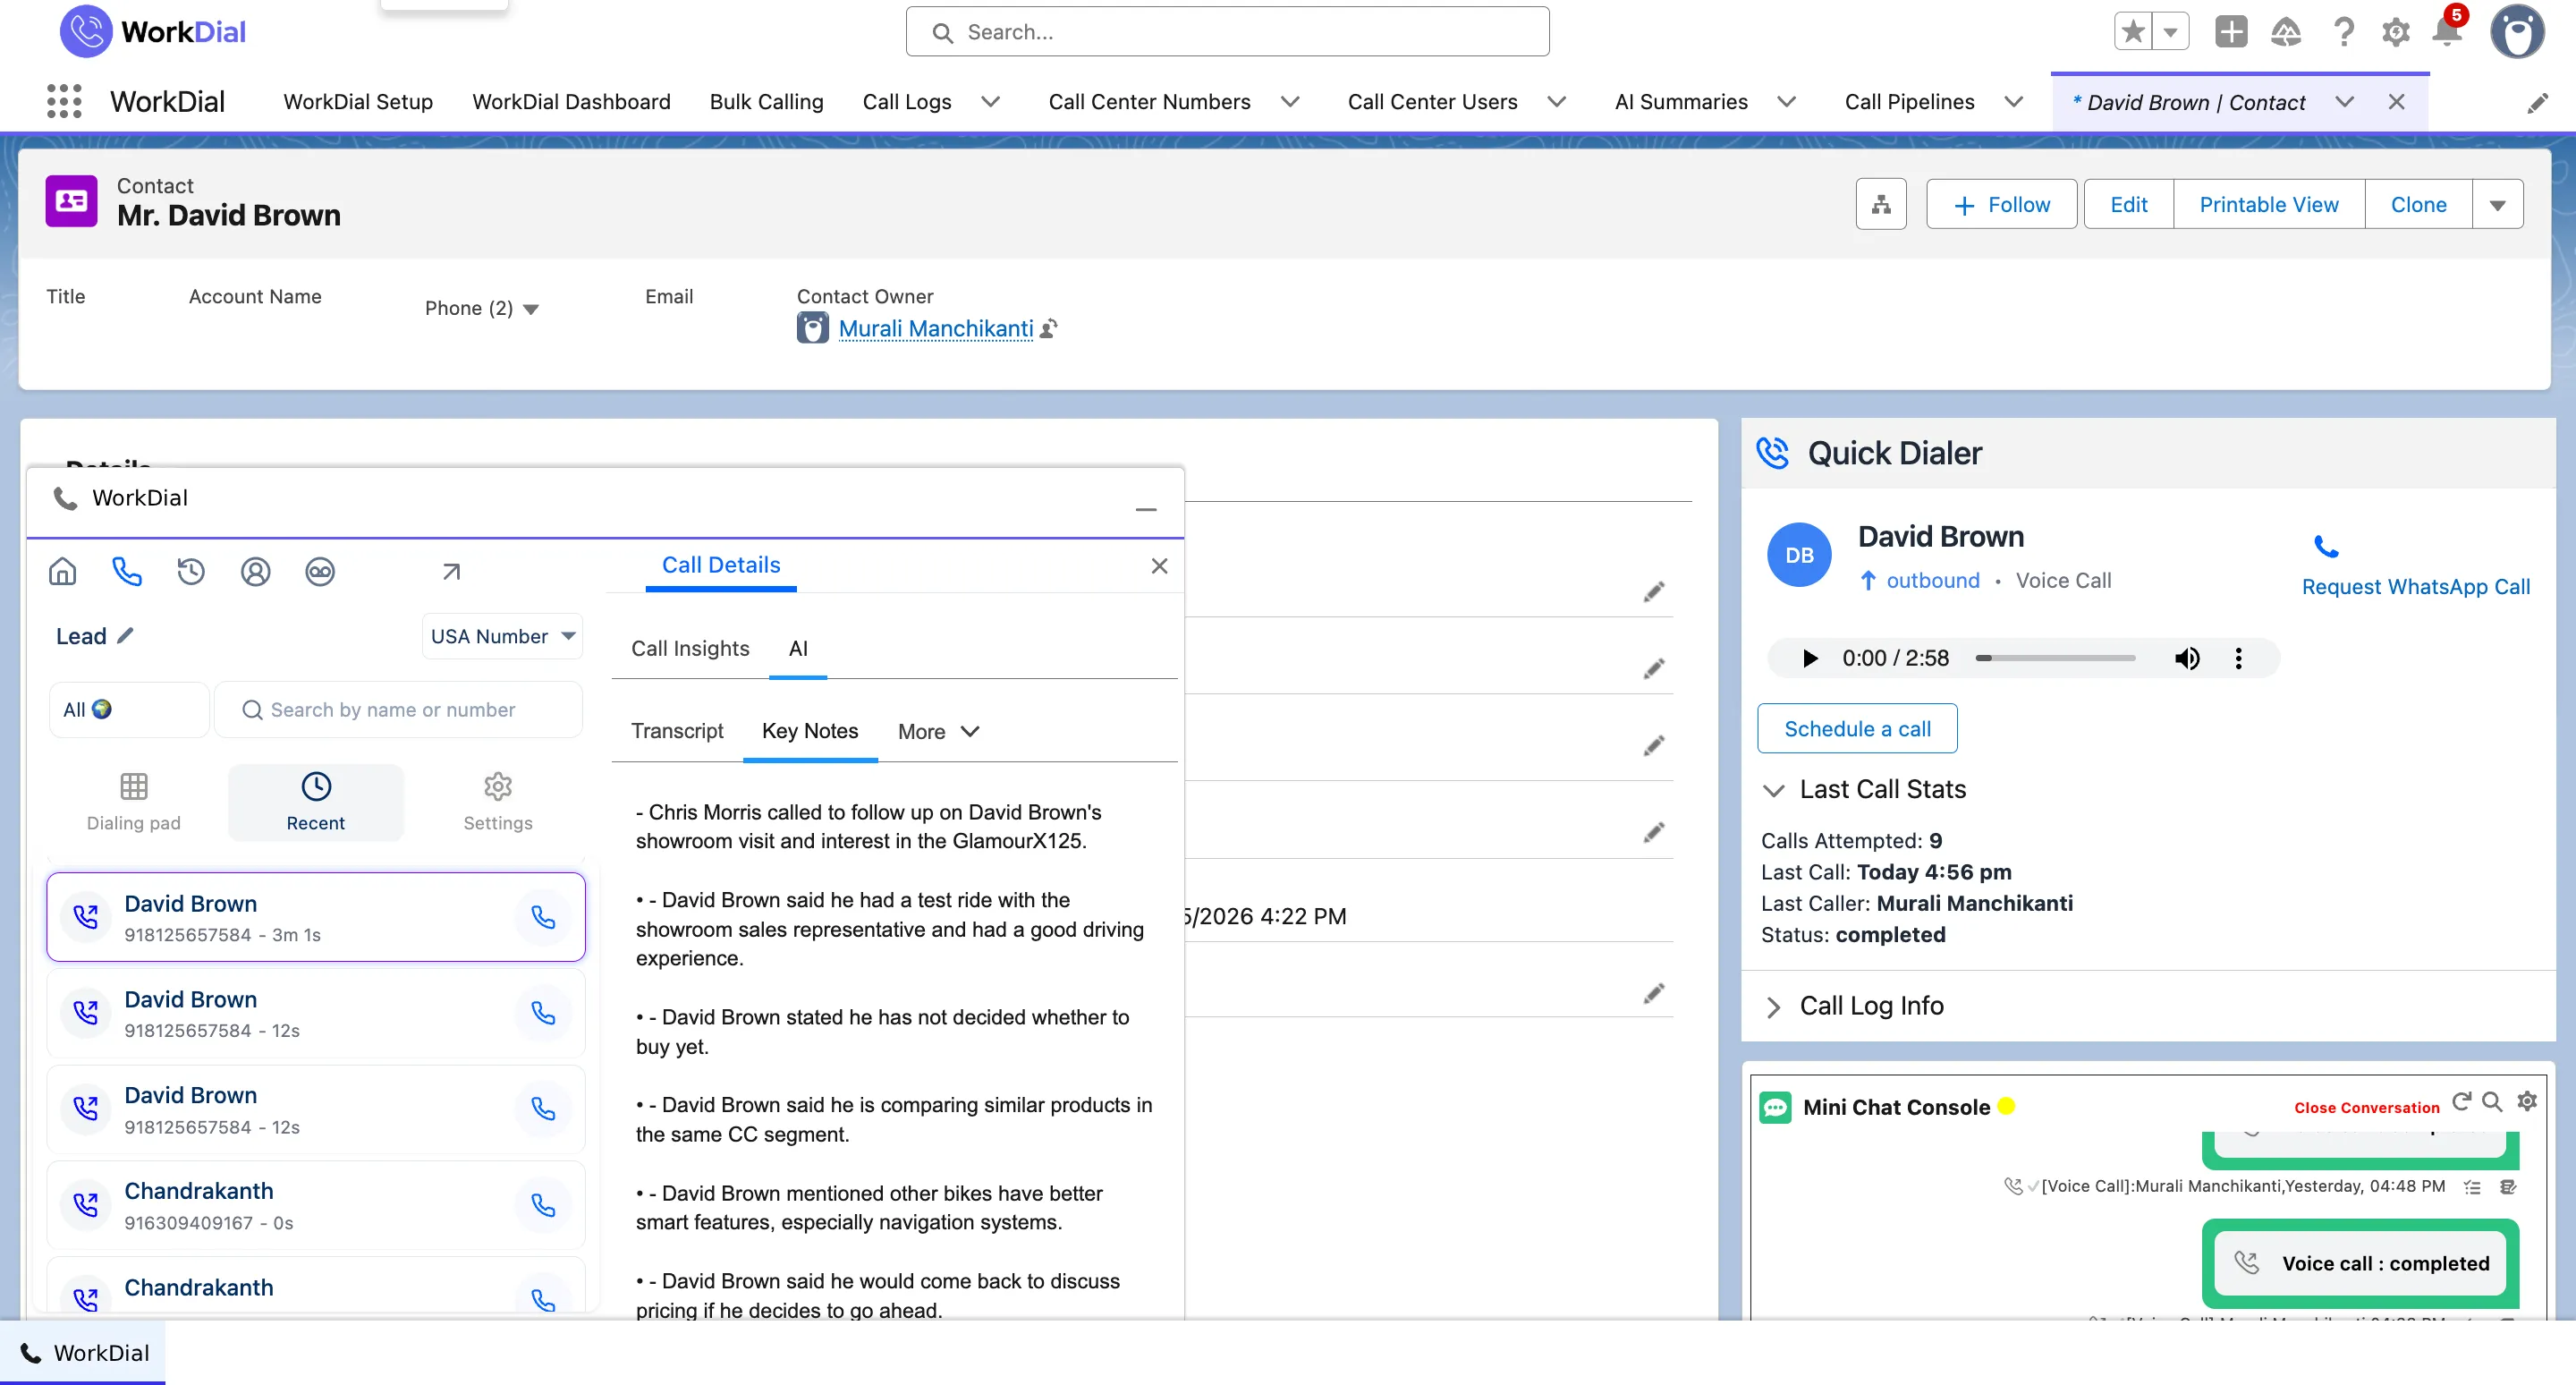Open the softphone call history icon
The width and height of the screenshot is (2576, 1385).
coord(191,571)
